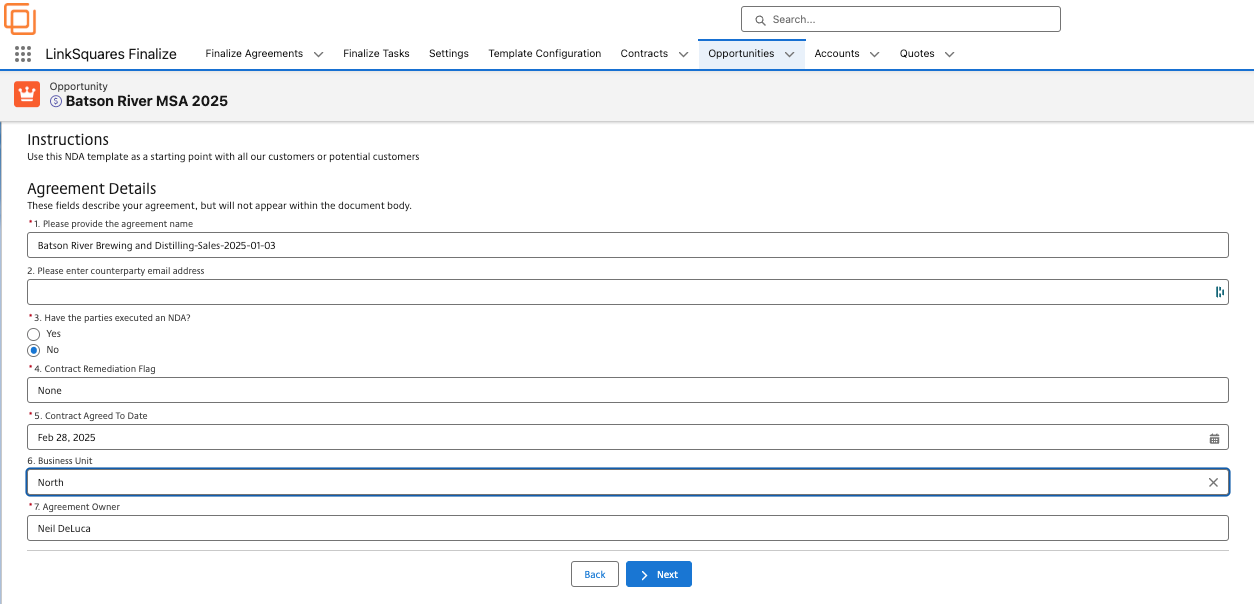Clear the Business Unit field with the X icon
1254x604 pixels.
tap(1213, 482)
